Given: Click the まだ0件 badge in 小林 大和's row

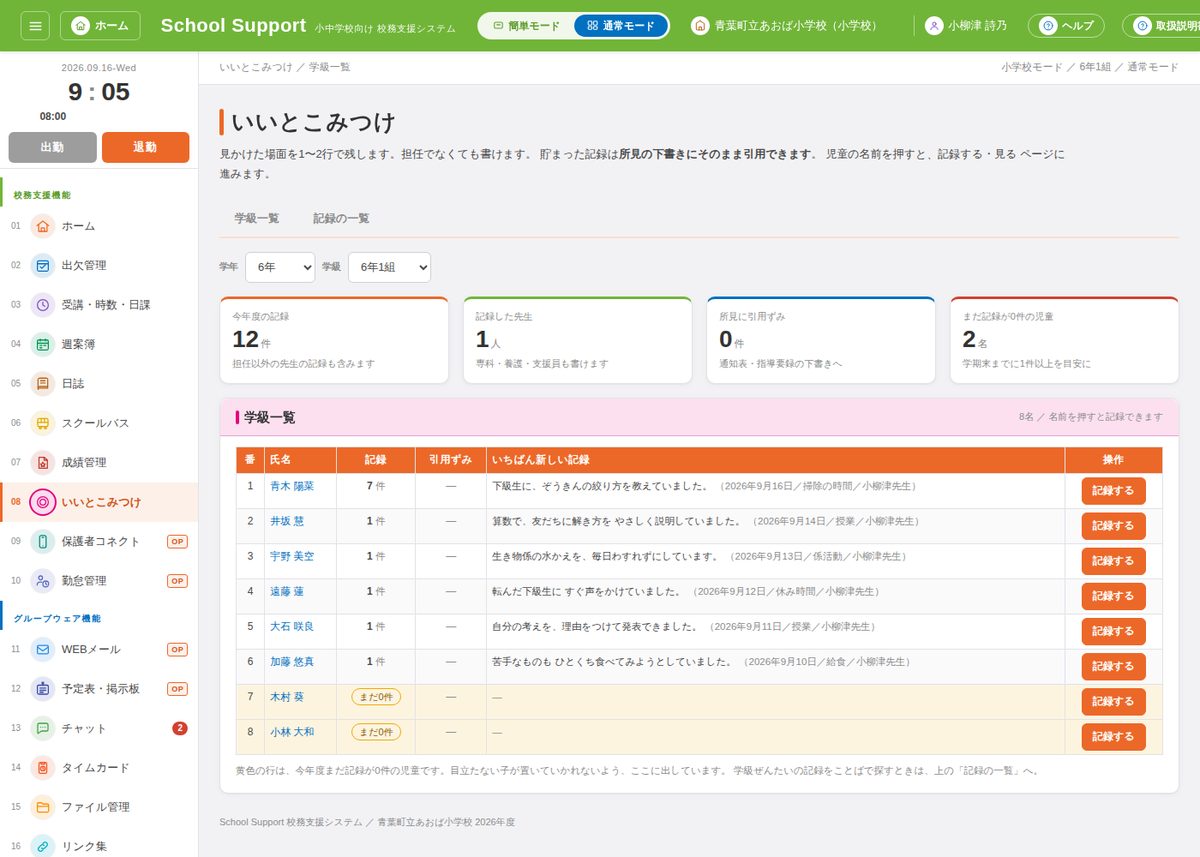Looking at the screenshot, I should [376, 732].
